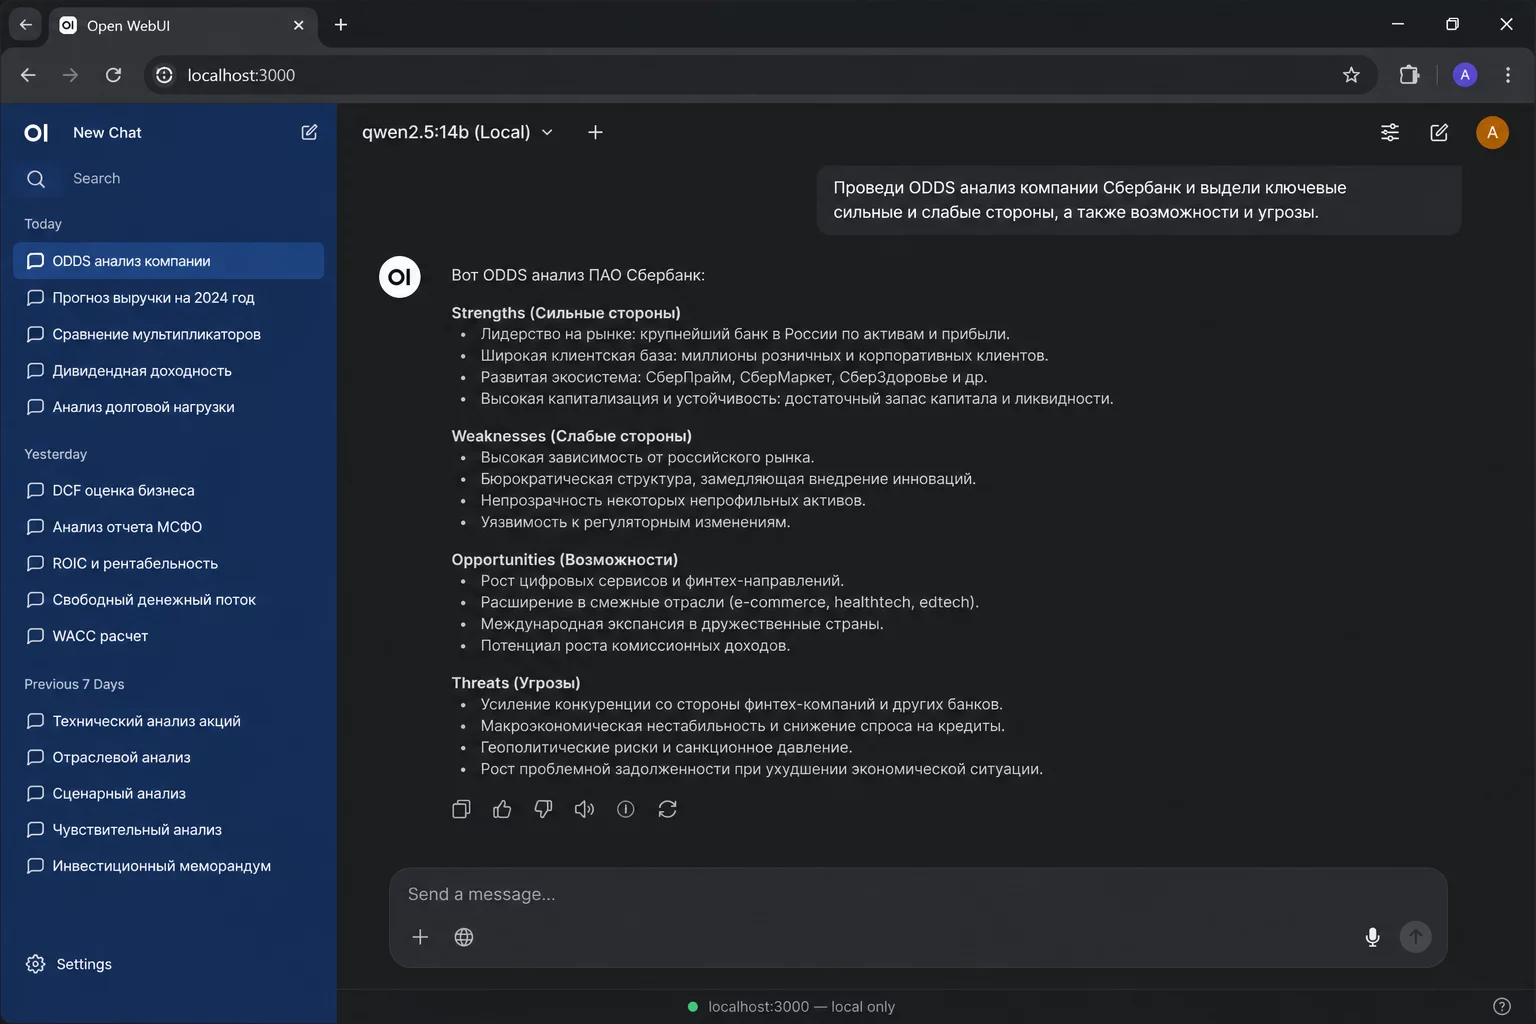Screen dimensions: 1536x1024
Task: Click the new chat edit icon in sidebar
Action: point(309,132)
